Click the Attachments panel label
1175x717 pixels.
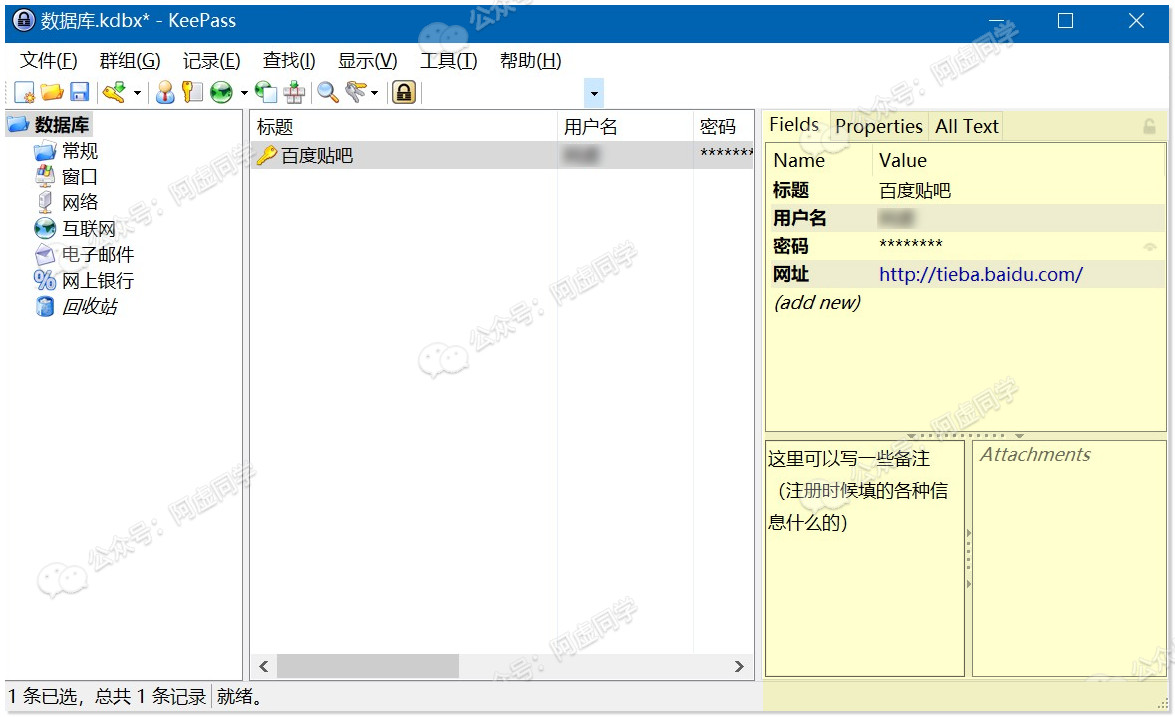(x=1035, y=454)
